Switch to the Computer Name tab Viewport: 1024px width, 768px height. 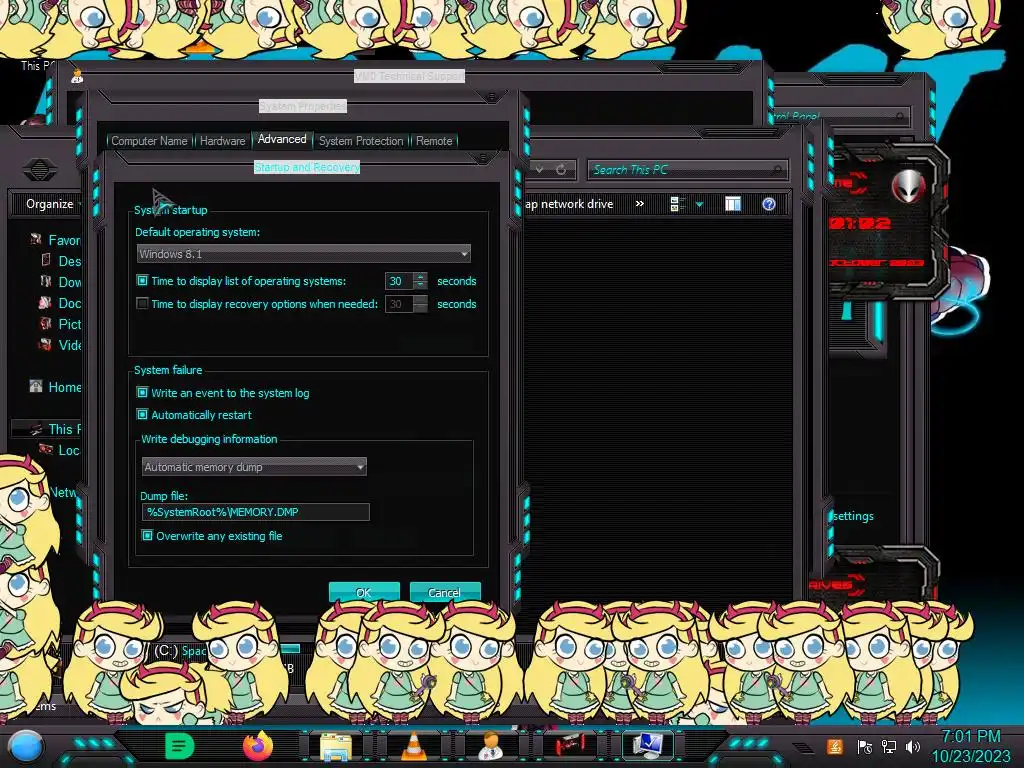[150, 140]
